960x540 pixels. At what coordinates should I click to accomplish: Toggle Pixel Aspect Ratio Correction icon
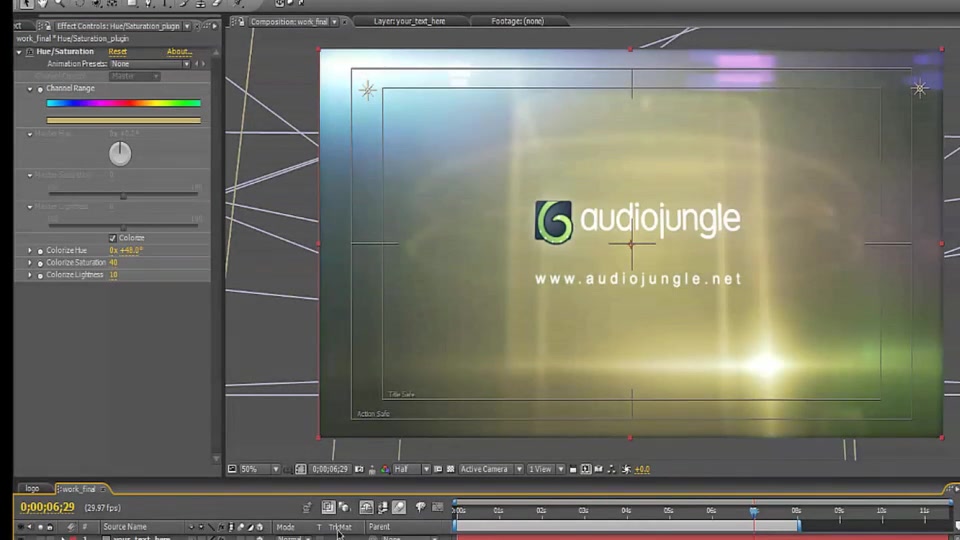pyautogui.click(x=573, y=470)
